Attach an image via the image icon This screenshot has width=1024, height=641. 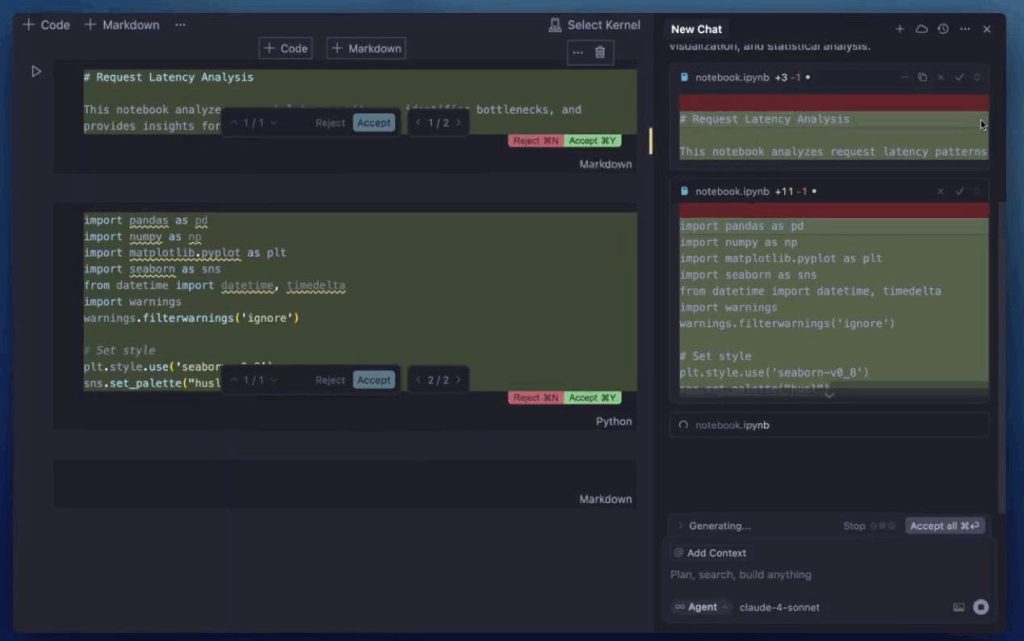point(959,607)
